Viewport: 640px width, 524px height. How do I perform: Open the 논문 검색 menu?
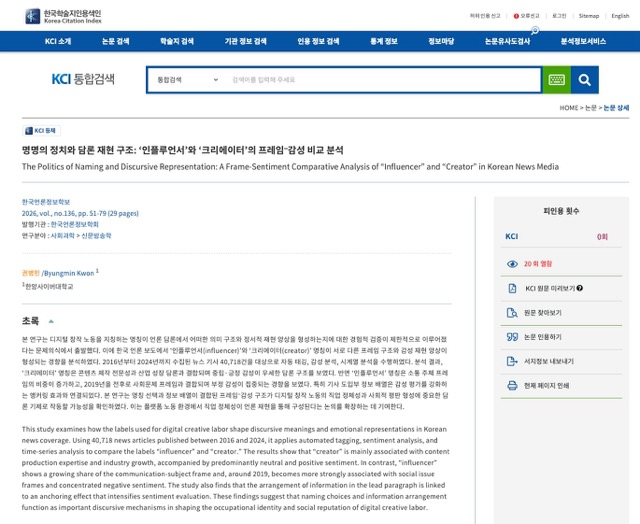coord(116,41)
